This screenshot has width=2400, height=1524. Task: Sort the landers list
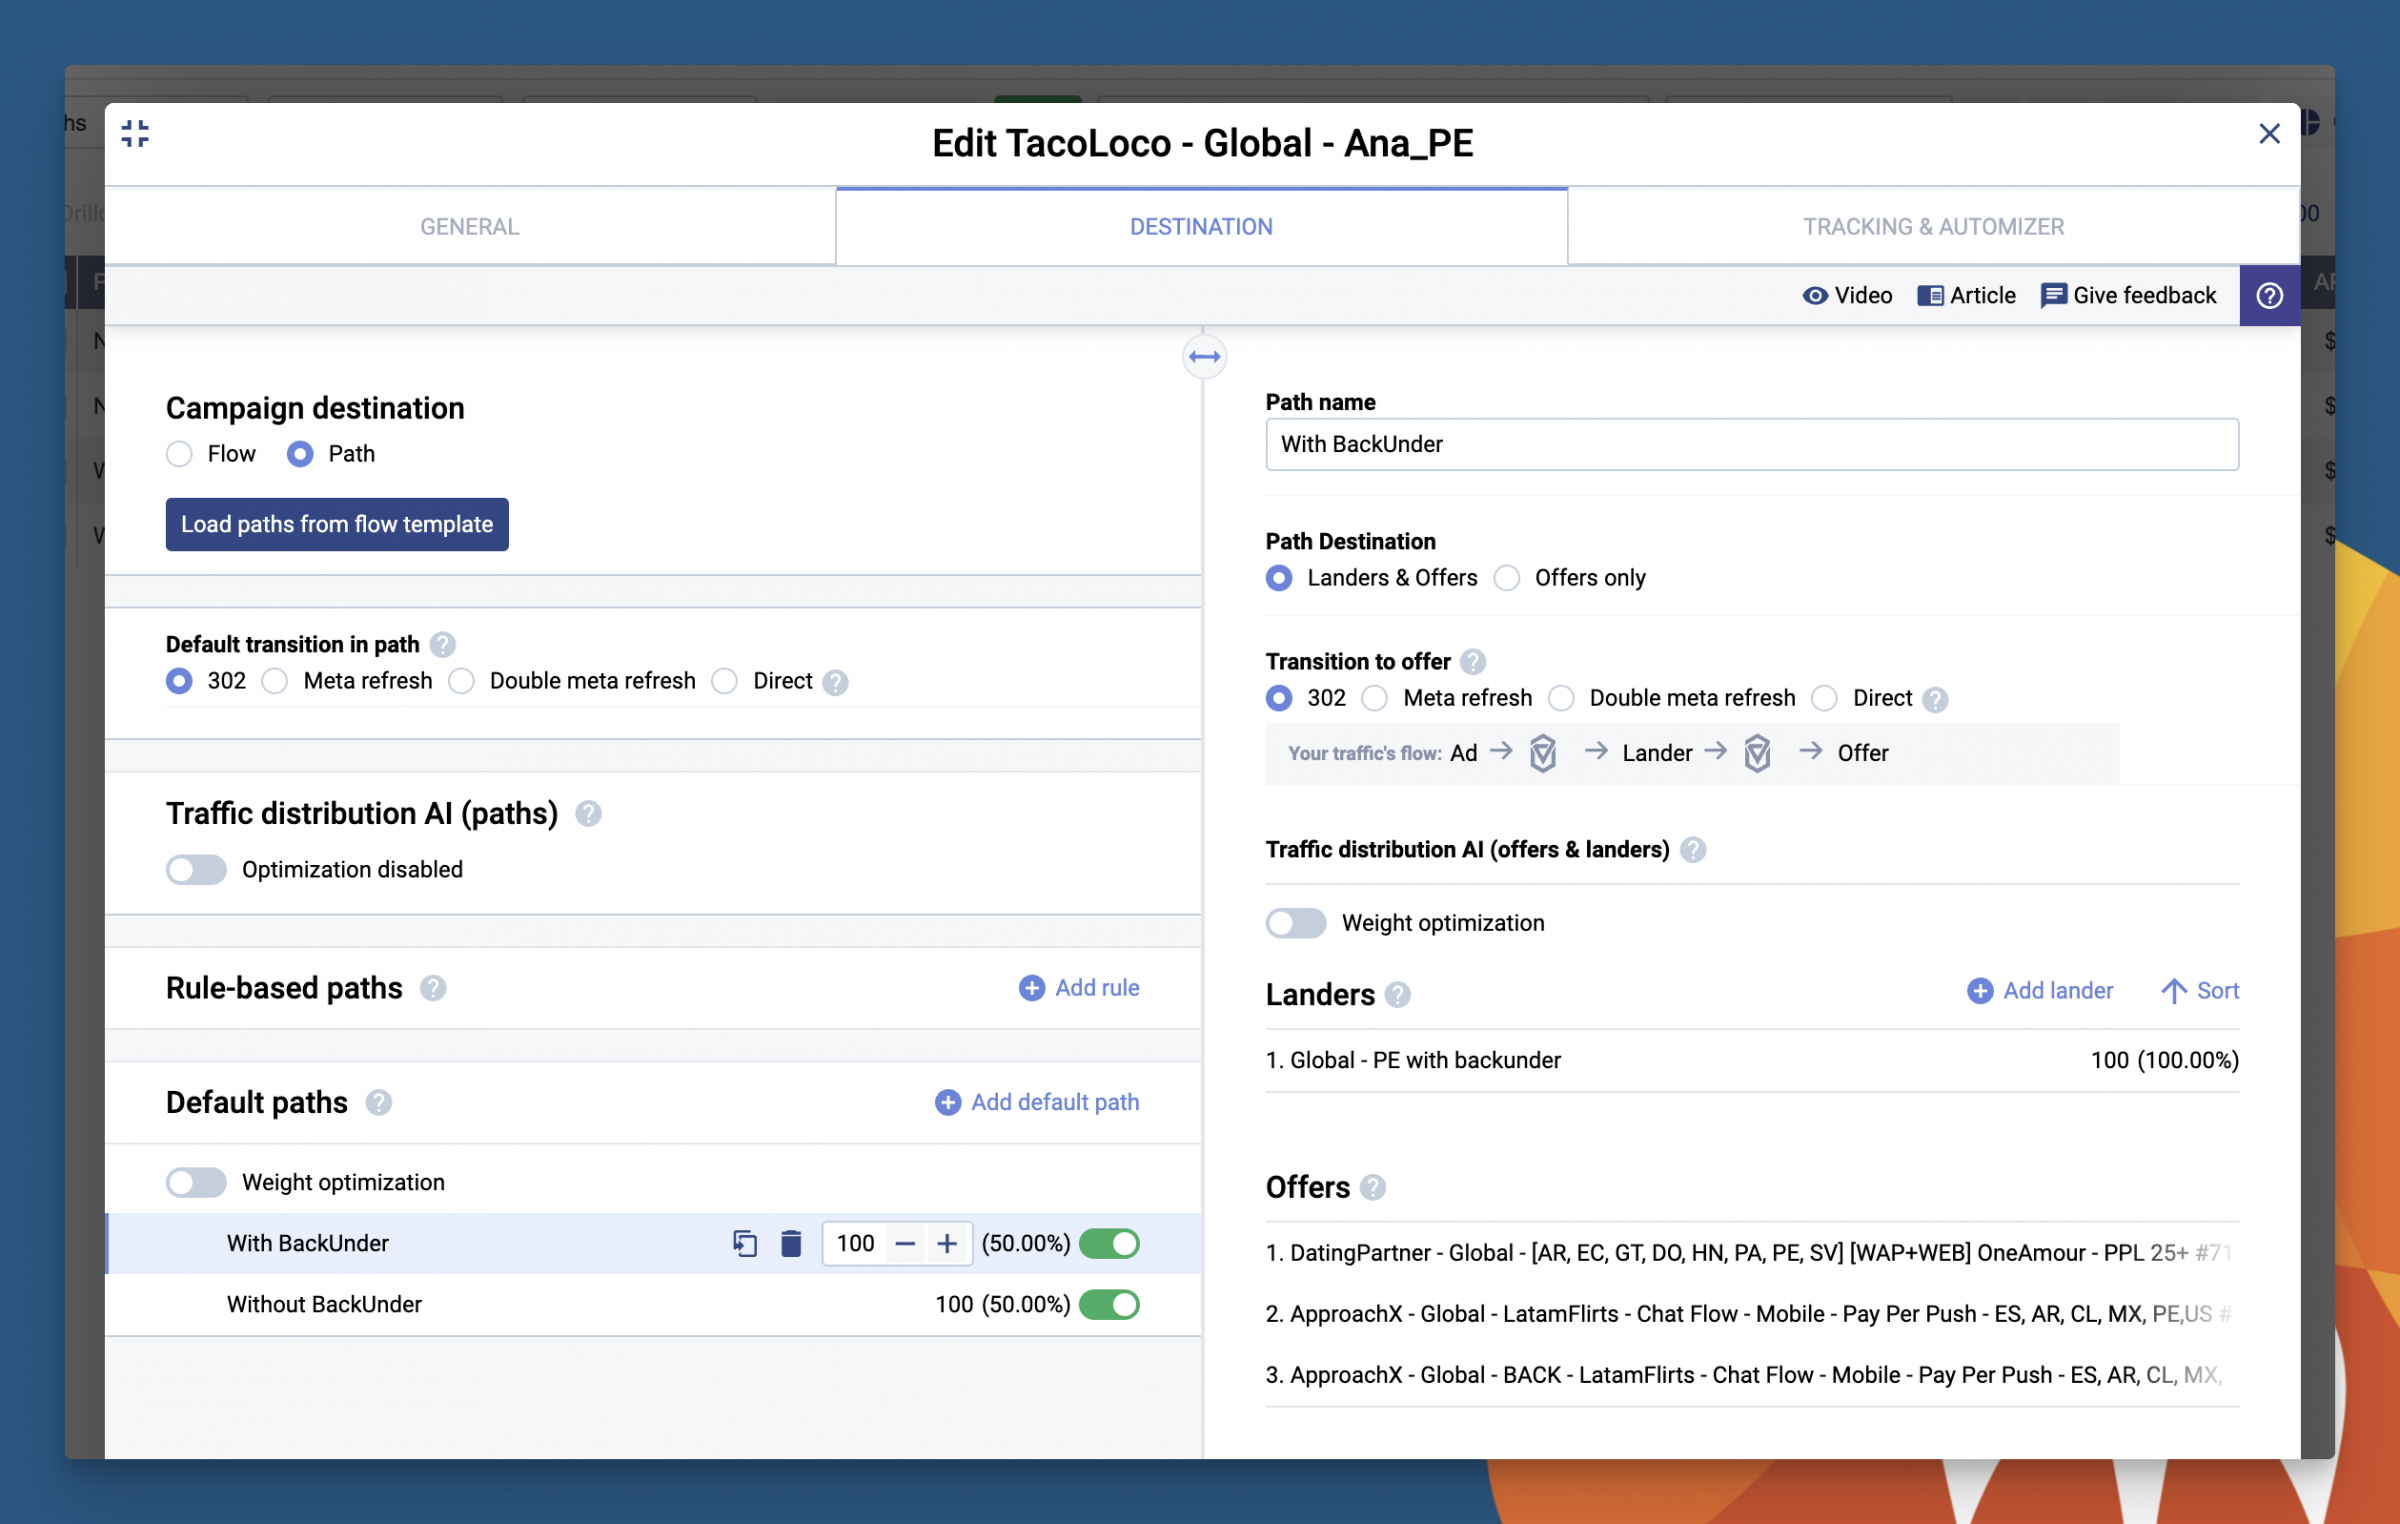pyautogui.click(x=2200, y=991)
